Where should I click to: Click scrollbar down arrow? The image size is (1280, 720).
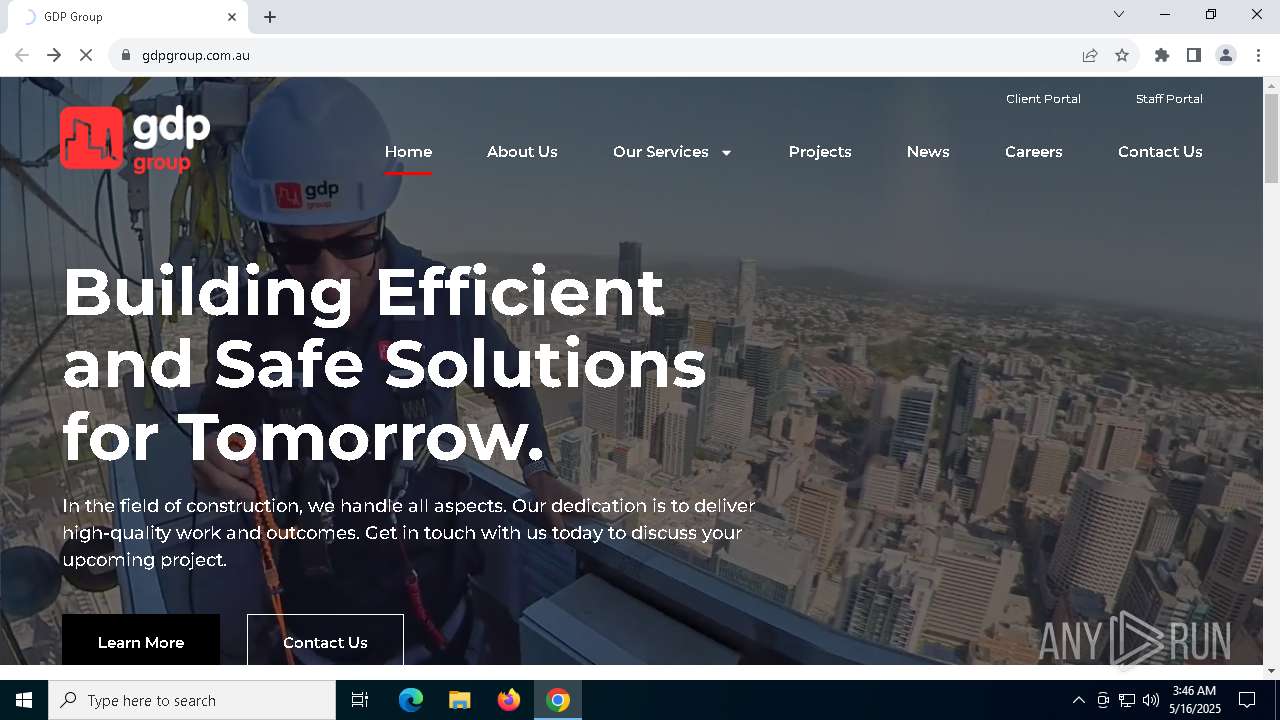pyautogui.click(x=1271, y=671)
